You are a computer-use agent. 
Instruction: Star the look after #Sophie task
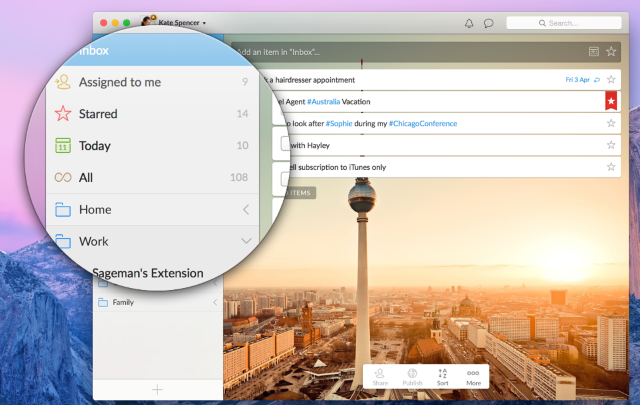click(611, 123)
